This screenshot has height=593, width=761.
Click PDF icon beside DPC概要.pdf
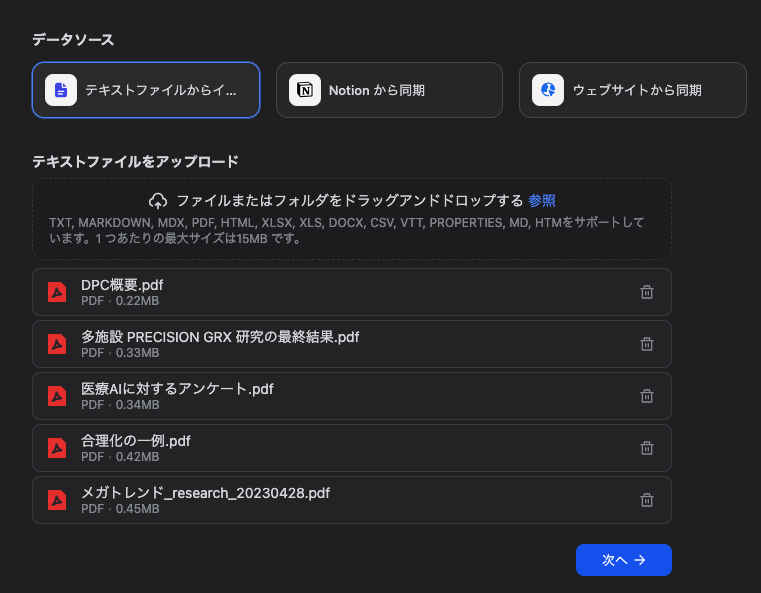tap(57, 292)
